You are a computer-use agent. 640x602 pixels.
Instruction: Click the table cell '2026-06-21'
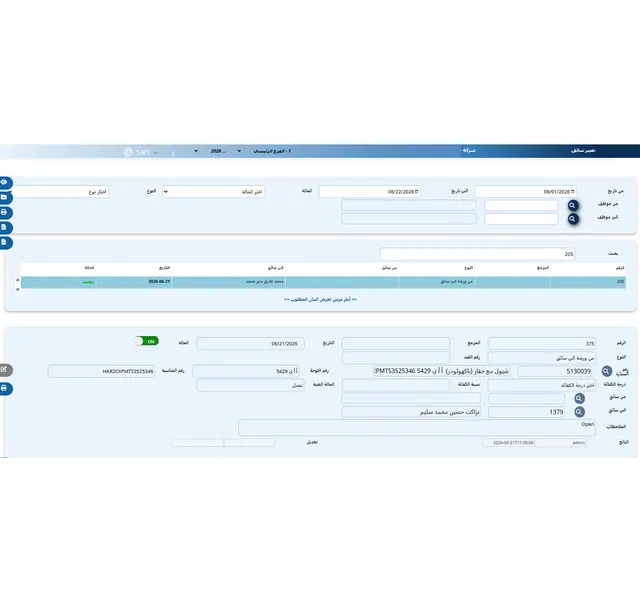135,282
